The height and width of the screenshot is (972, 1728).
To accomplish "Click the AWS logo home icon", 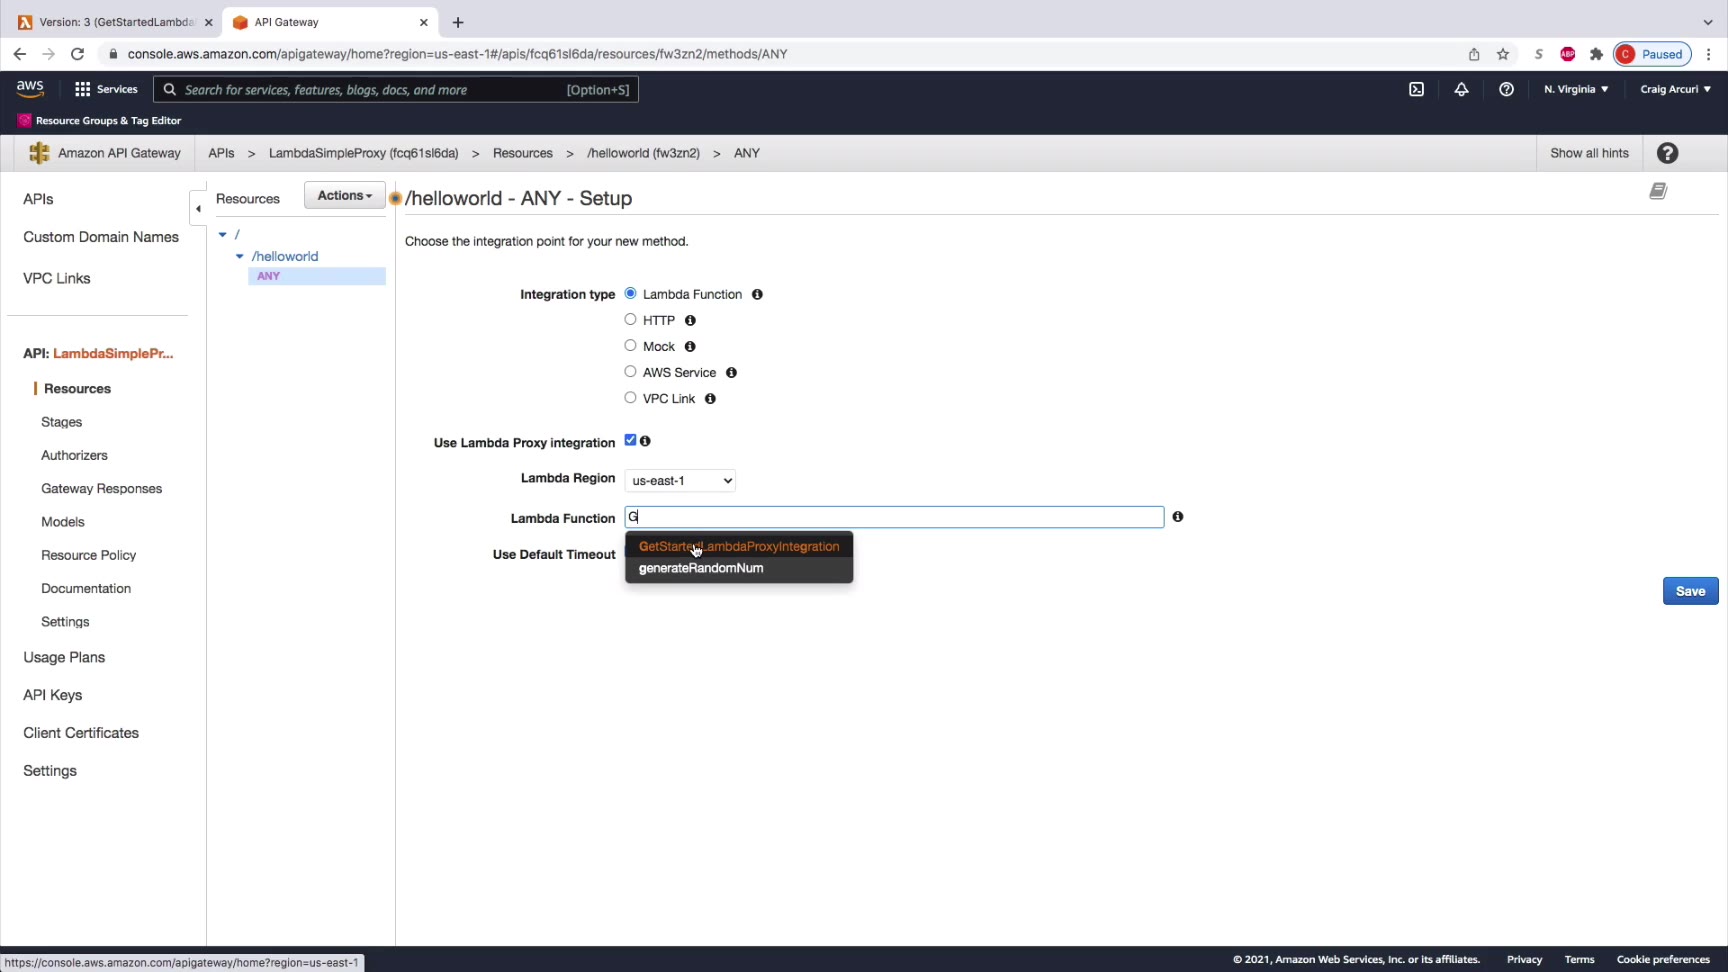I will (x=30, y=89).
